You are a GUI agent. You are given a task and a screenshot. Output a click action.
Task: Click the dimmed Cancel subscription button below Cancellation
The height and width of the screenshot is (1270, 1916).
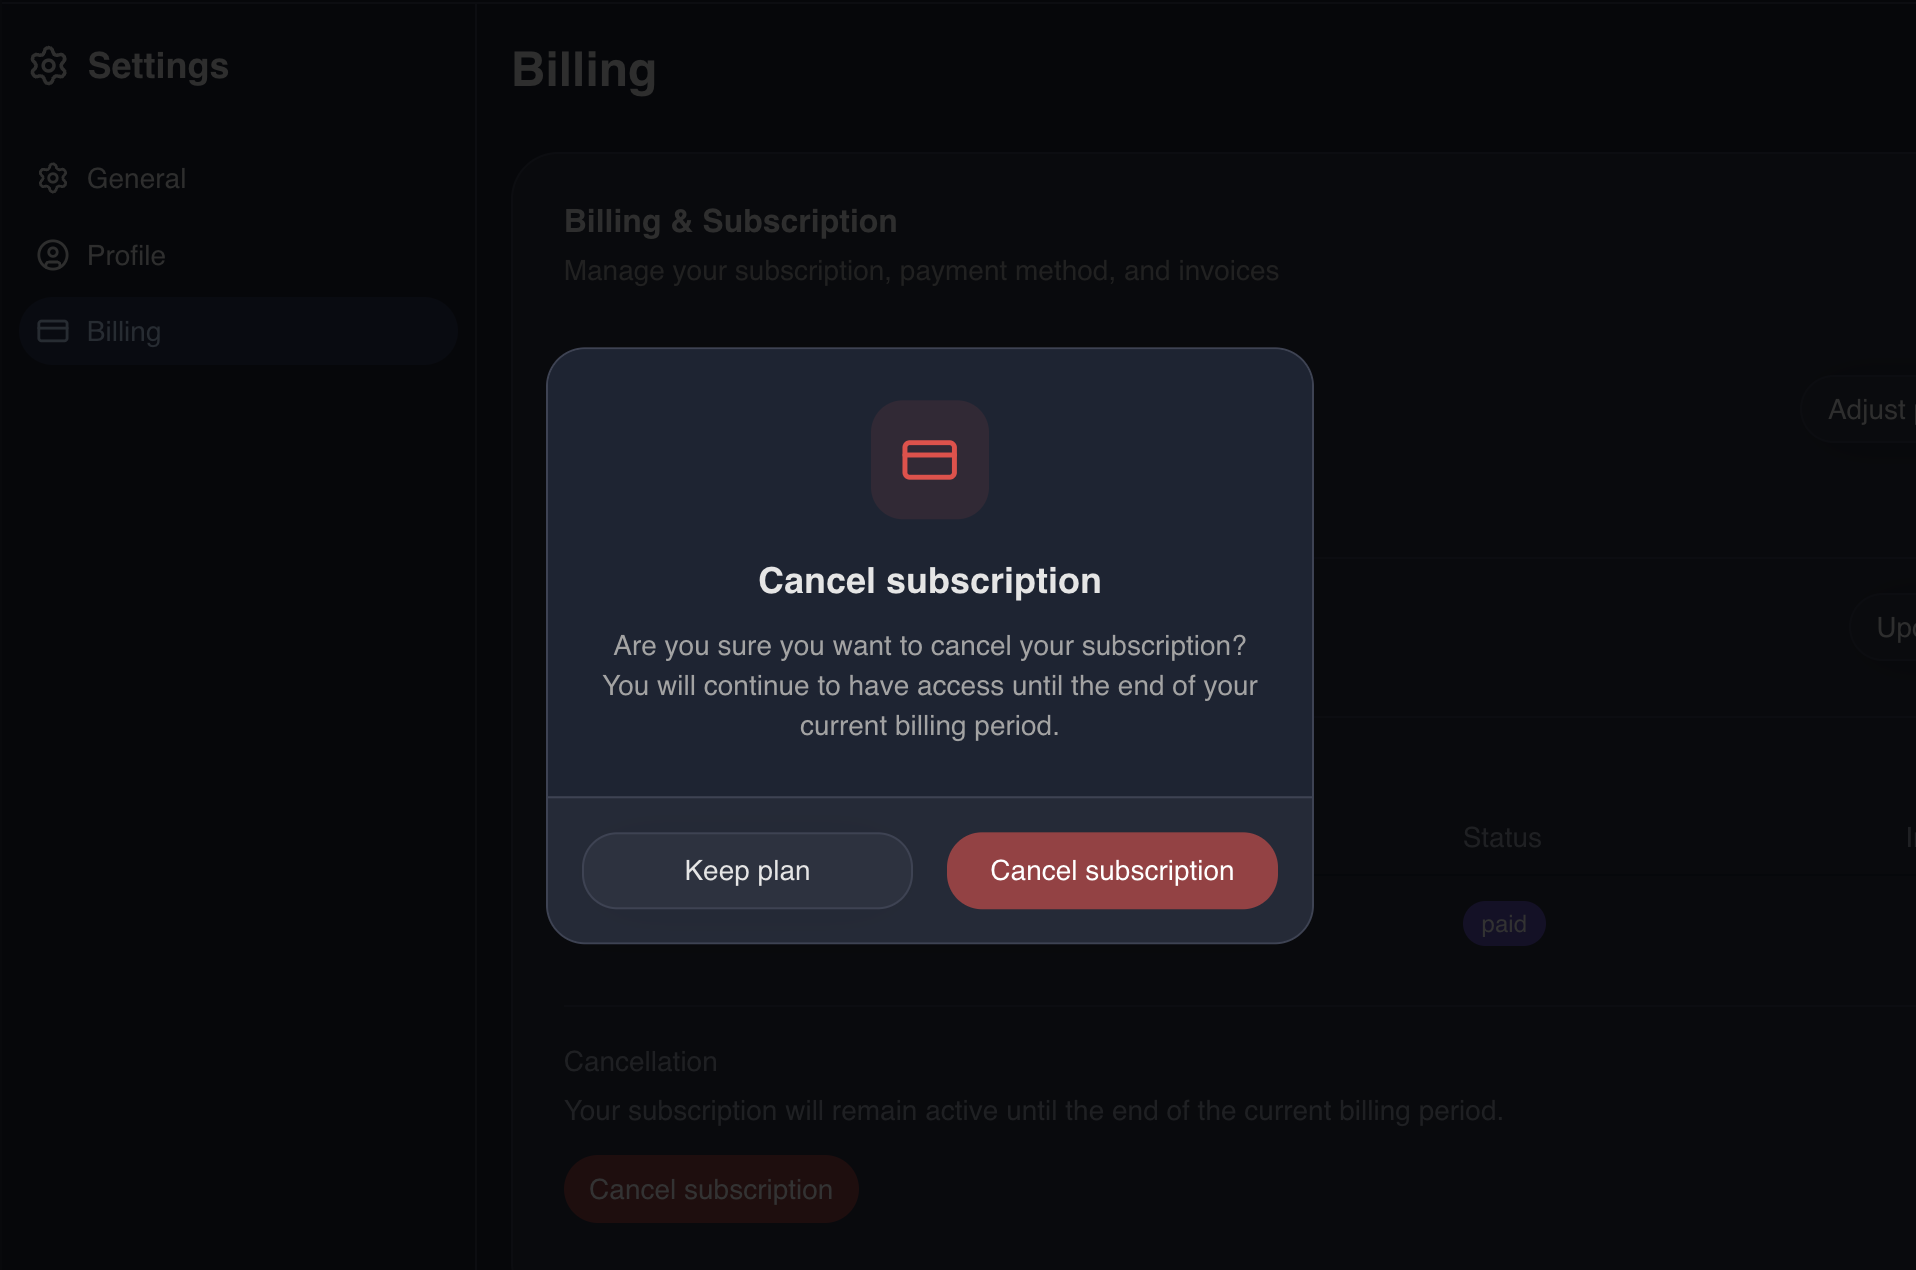coord(710,1189)
